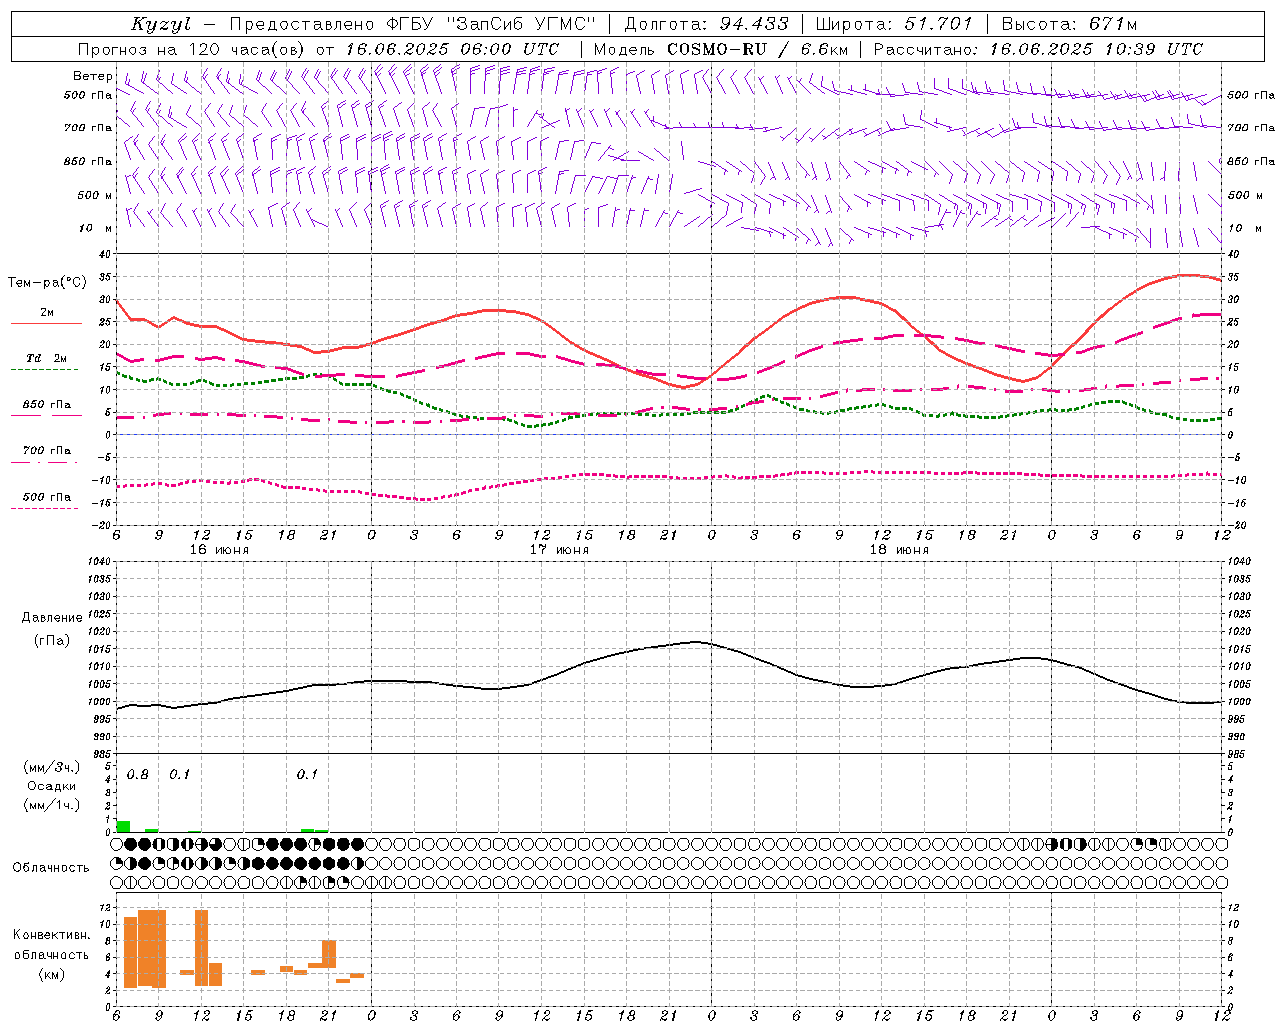This screenshot has height=1024, width=1280.
Task: Select the model name COSMO-RU / 6.6км
Action: (x=757, y=49)
